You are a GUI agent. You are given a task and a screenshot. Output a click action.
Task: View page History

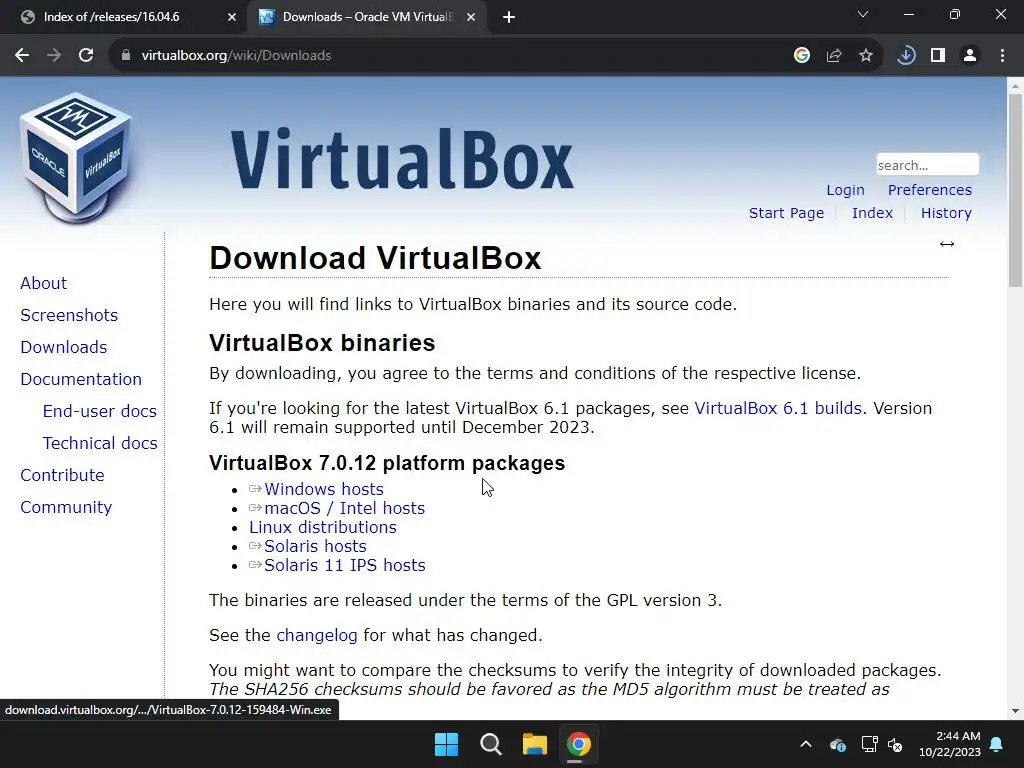946,213
